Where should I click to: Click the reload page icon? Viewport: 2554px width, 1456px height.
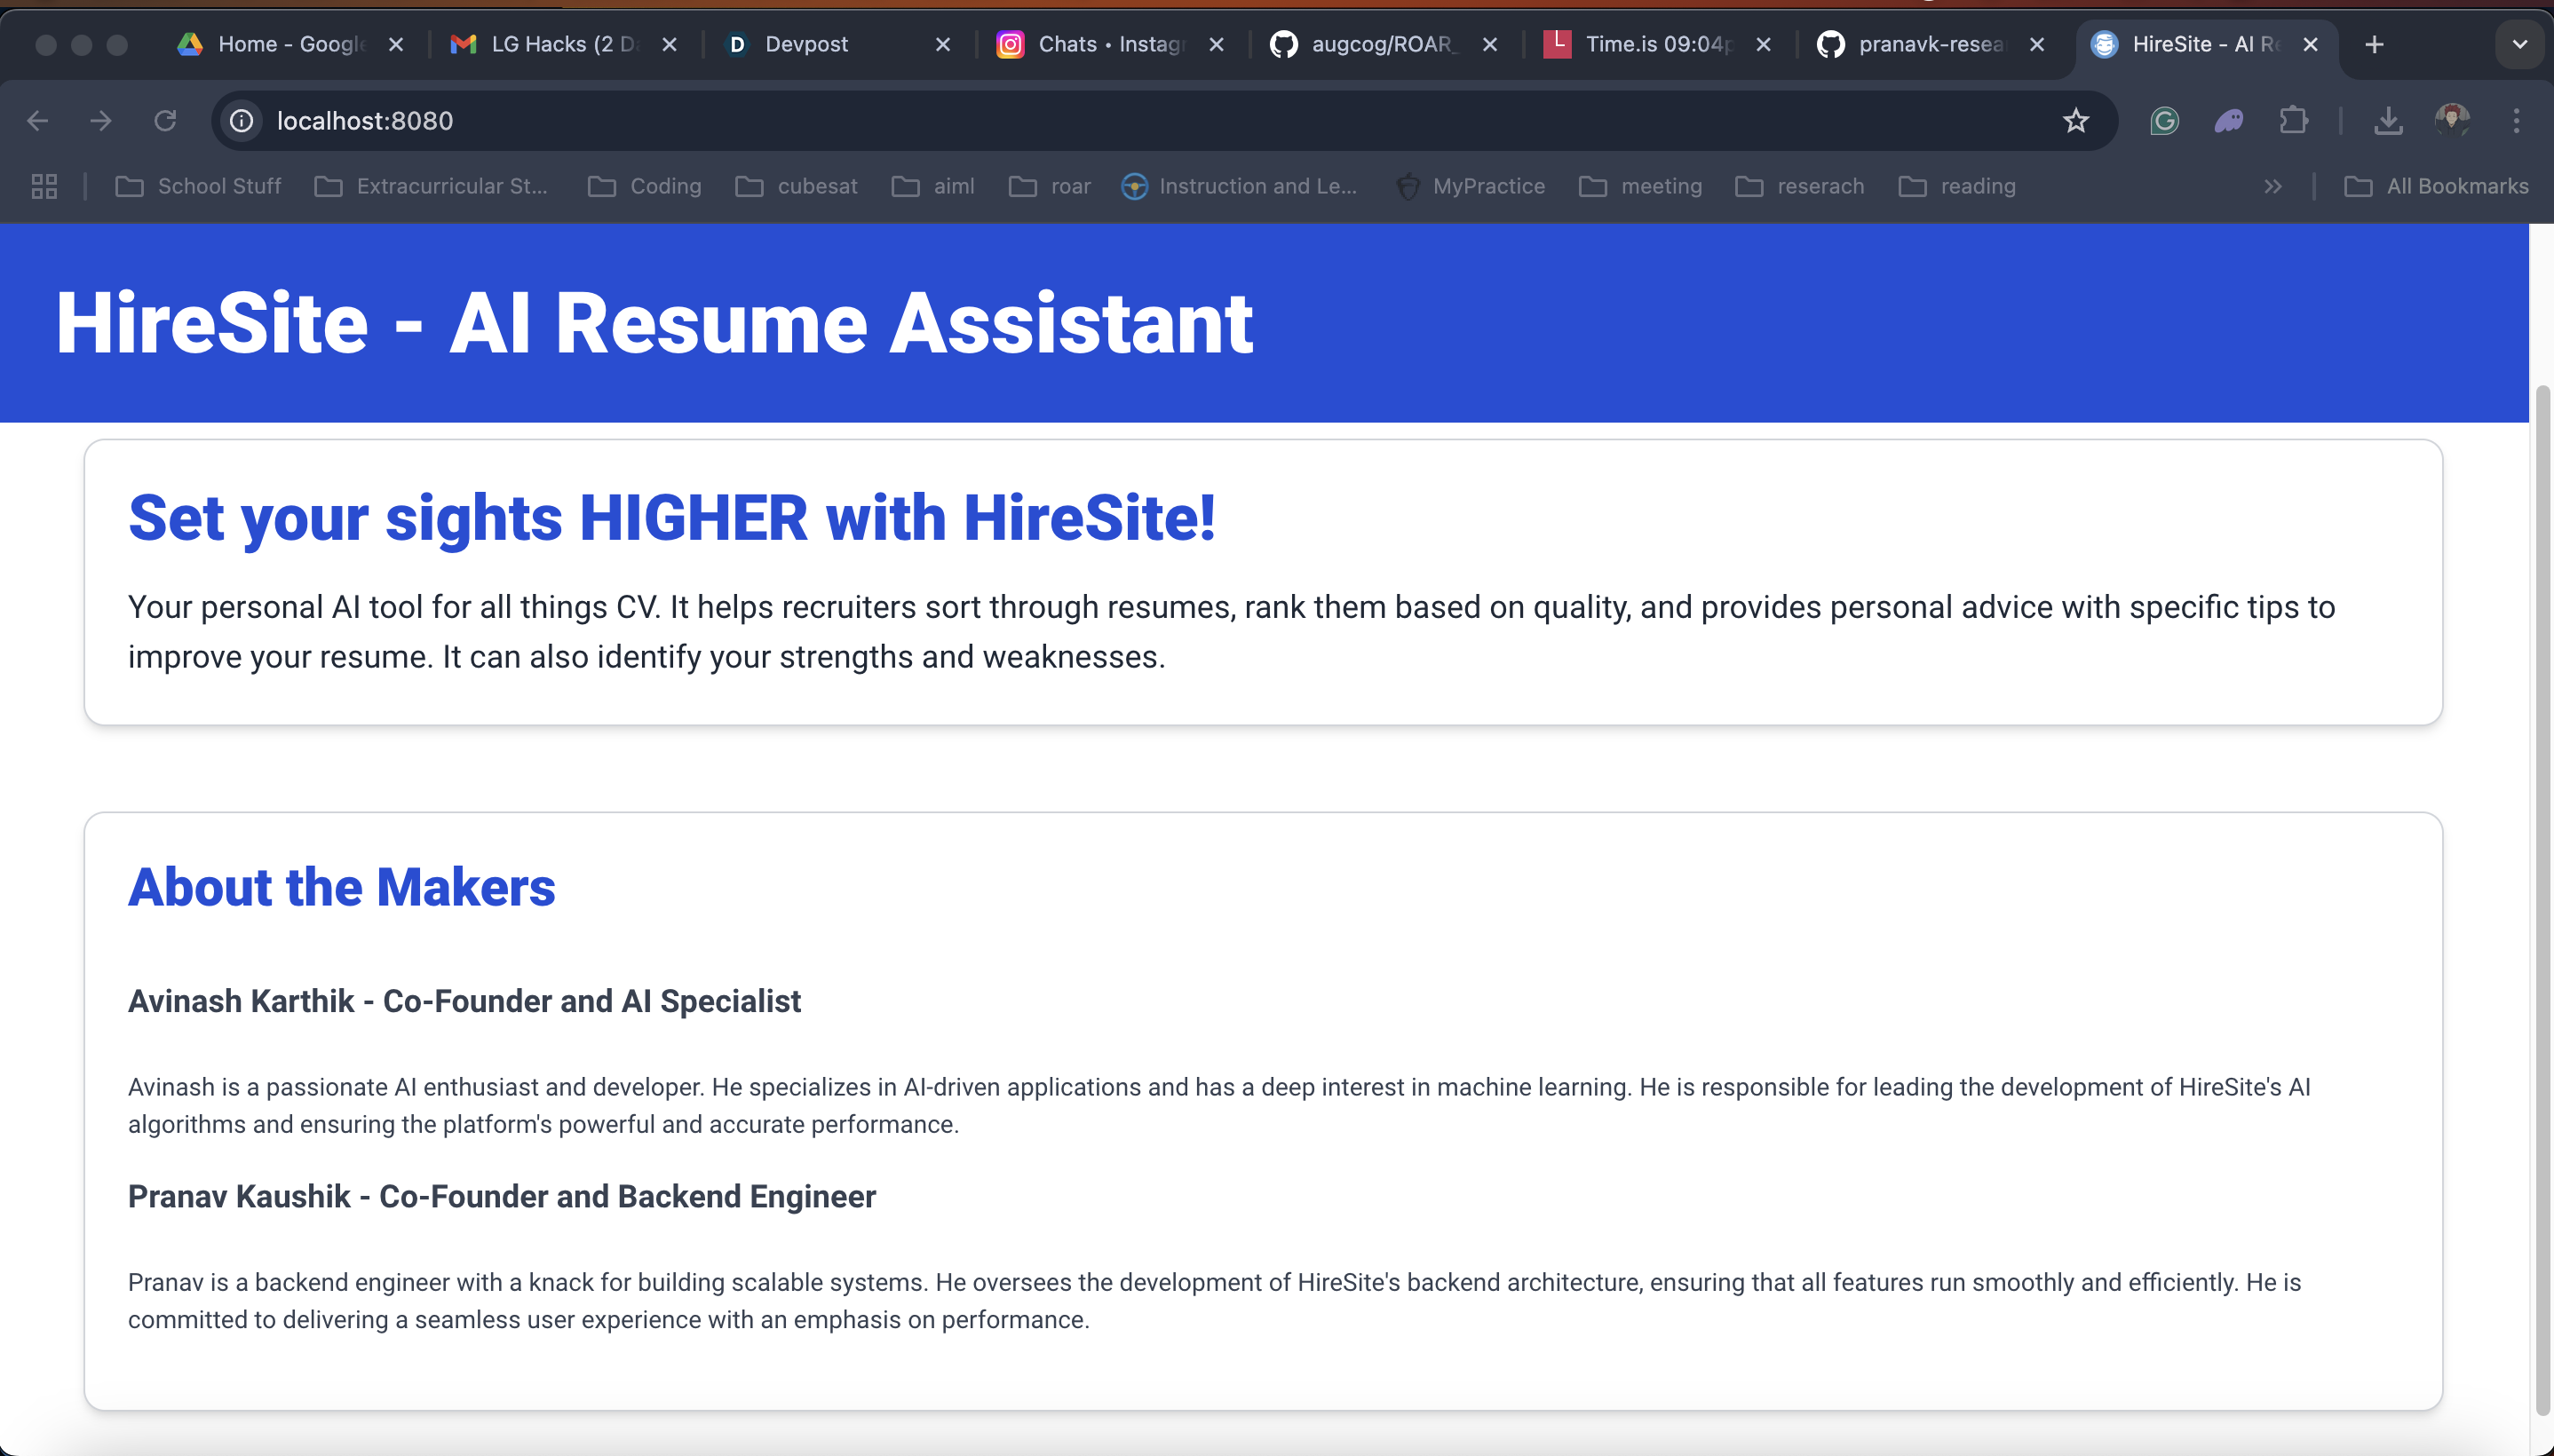click(165, 121)
